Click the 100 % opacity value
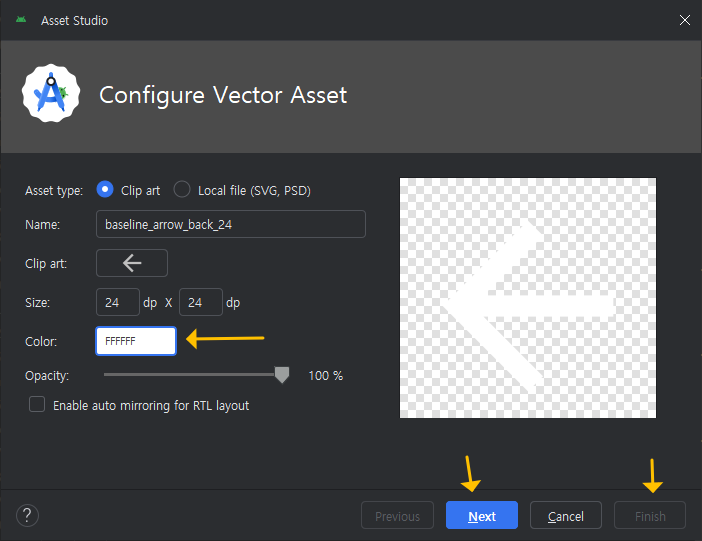Screen dimensions: 702x541 (x=325, y=376)
